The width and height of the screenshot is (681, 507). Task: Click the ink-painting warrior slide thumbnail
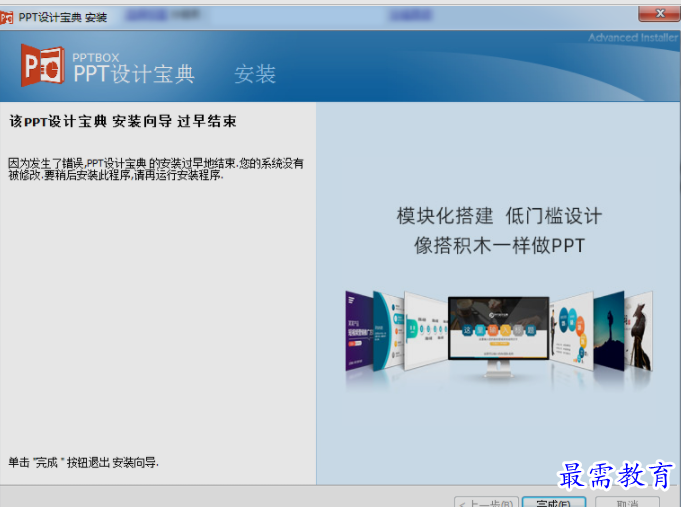click(638, 331)
